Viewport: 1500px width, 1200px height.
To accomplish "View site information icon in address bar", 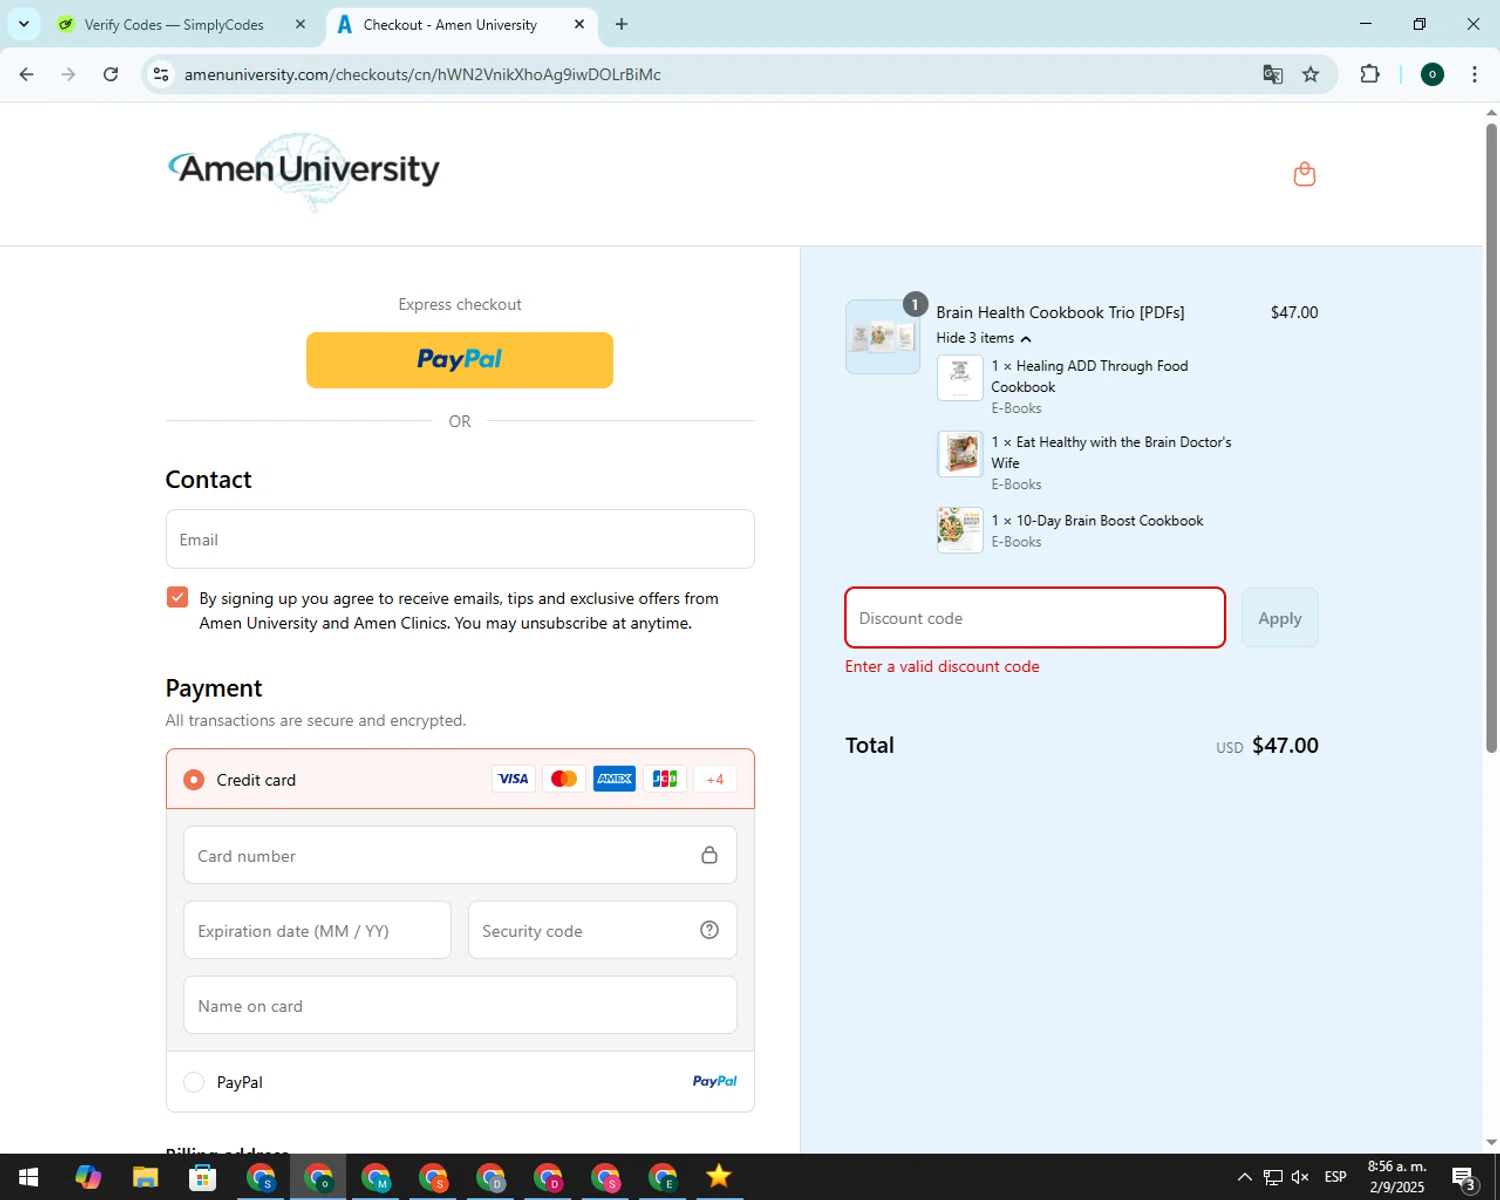I will pos(161,74).
